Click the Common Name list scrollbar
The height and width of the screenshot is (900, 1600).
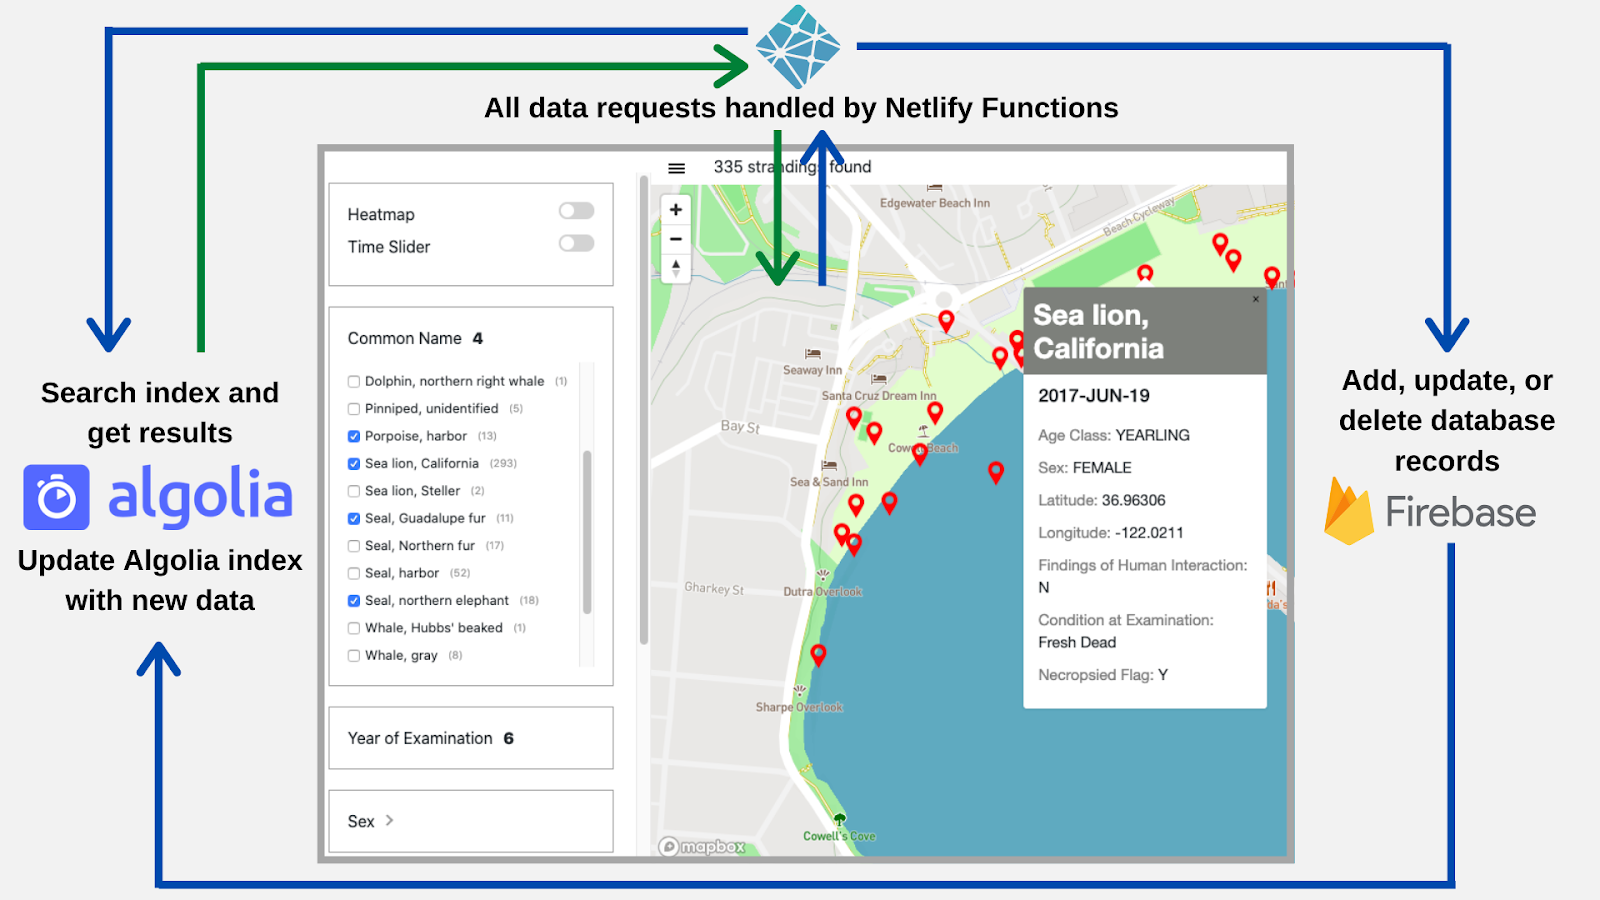587,532
